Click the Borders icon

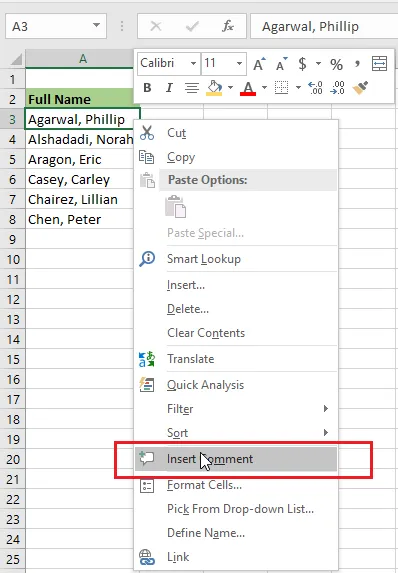(281, 88)
